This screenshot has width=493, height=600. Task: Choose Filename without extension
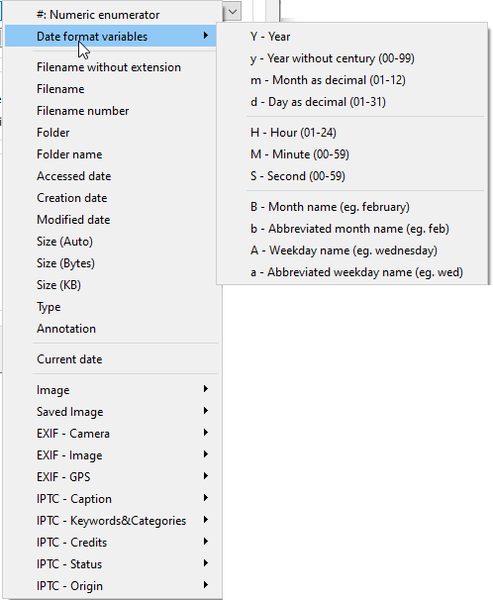(x=113, y=67)
